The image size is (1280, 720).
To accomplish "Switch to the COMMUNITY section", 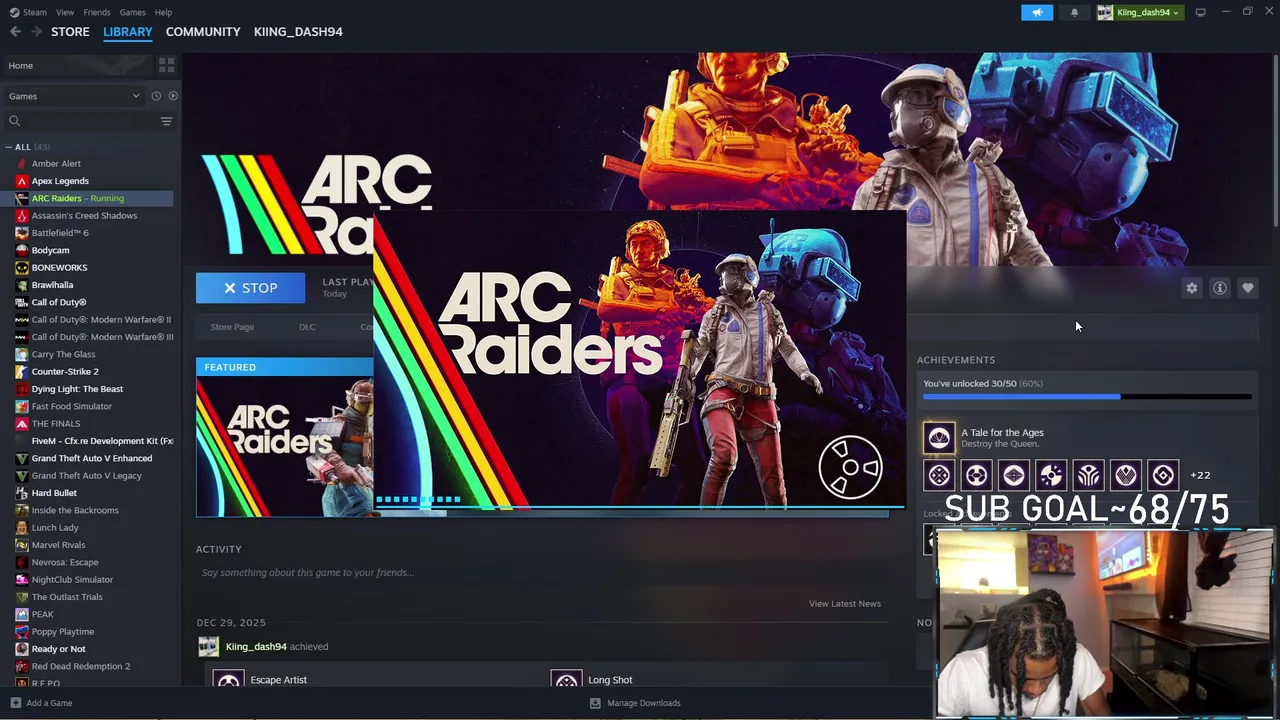I will tap(203, 32).
